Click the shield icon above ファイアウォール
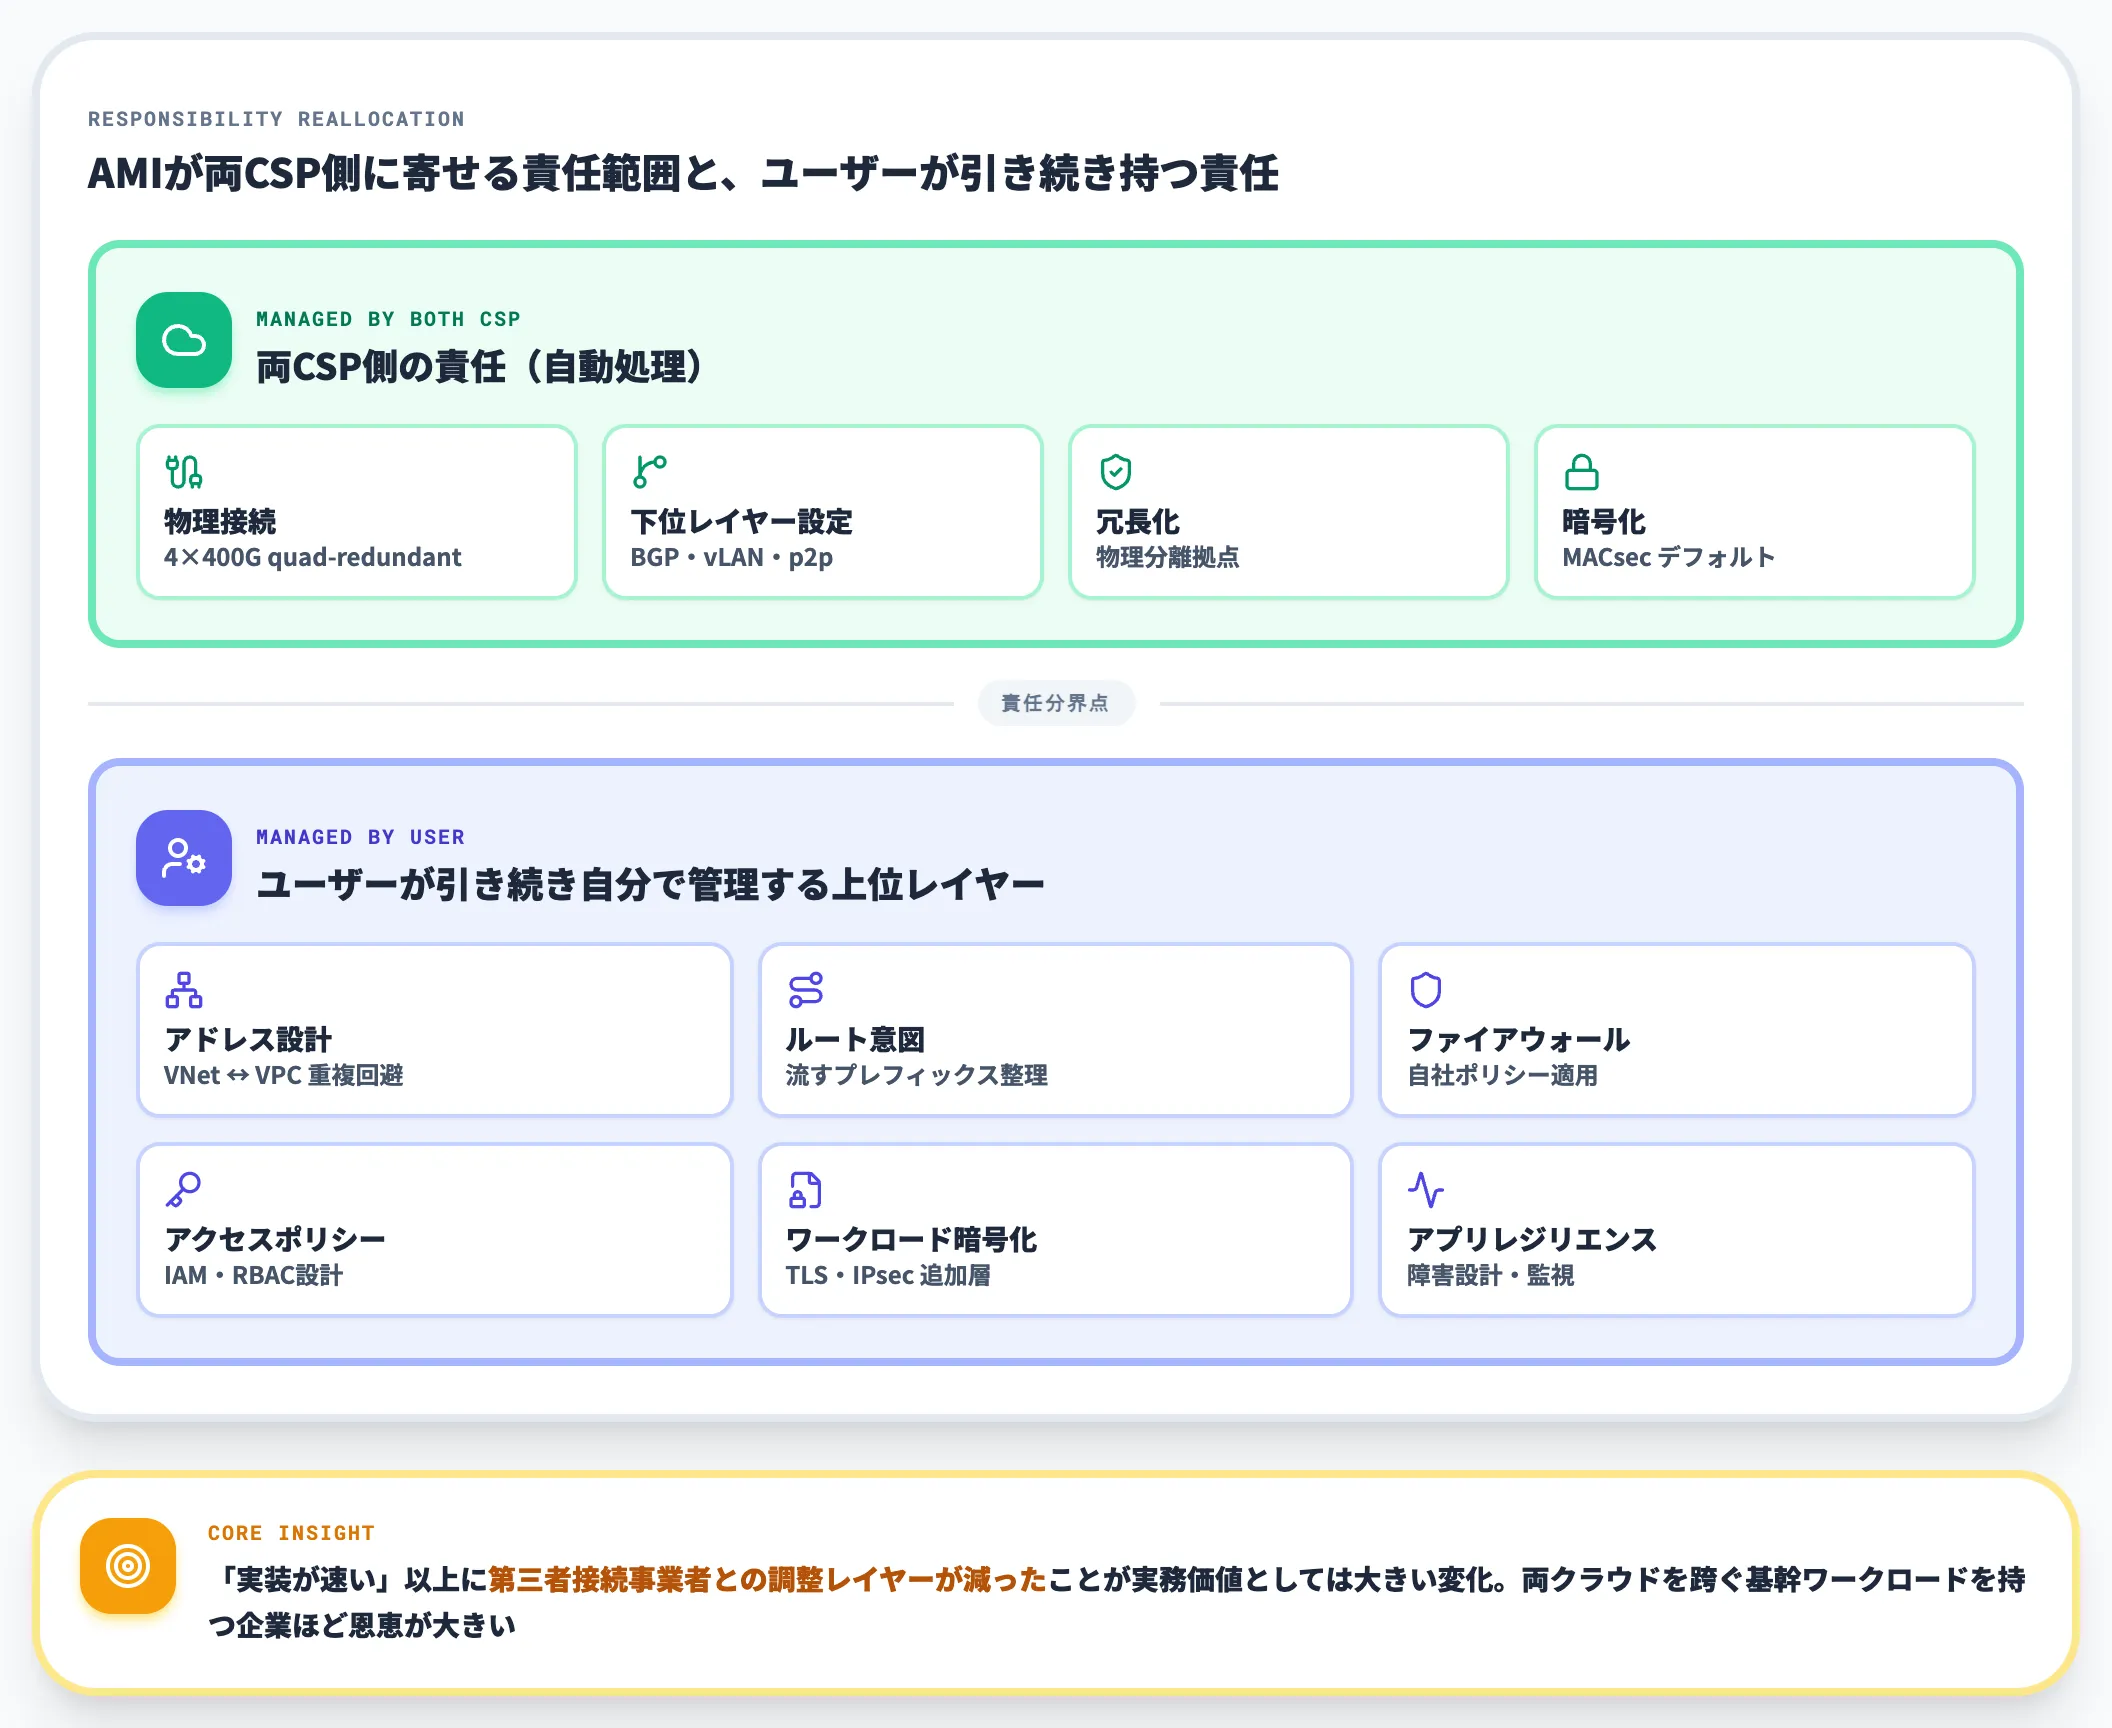Viewport: 2112px width, 1728px height. coord(1426,990)
